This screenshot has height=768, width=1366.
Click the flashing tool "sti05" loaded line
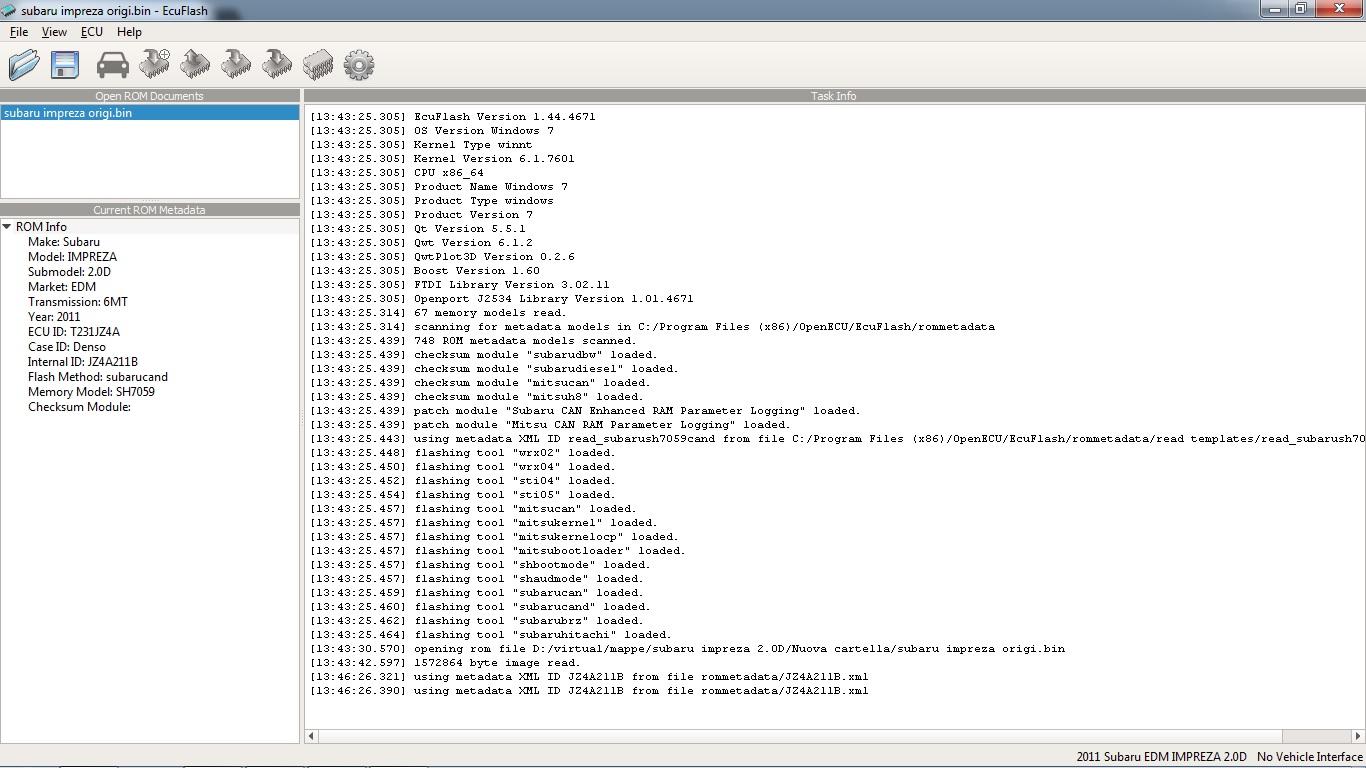click(x=463, y=494)
